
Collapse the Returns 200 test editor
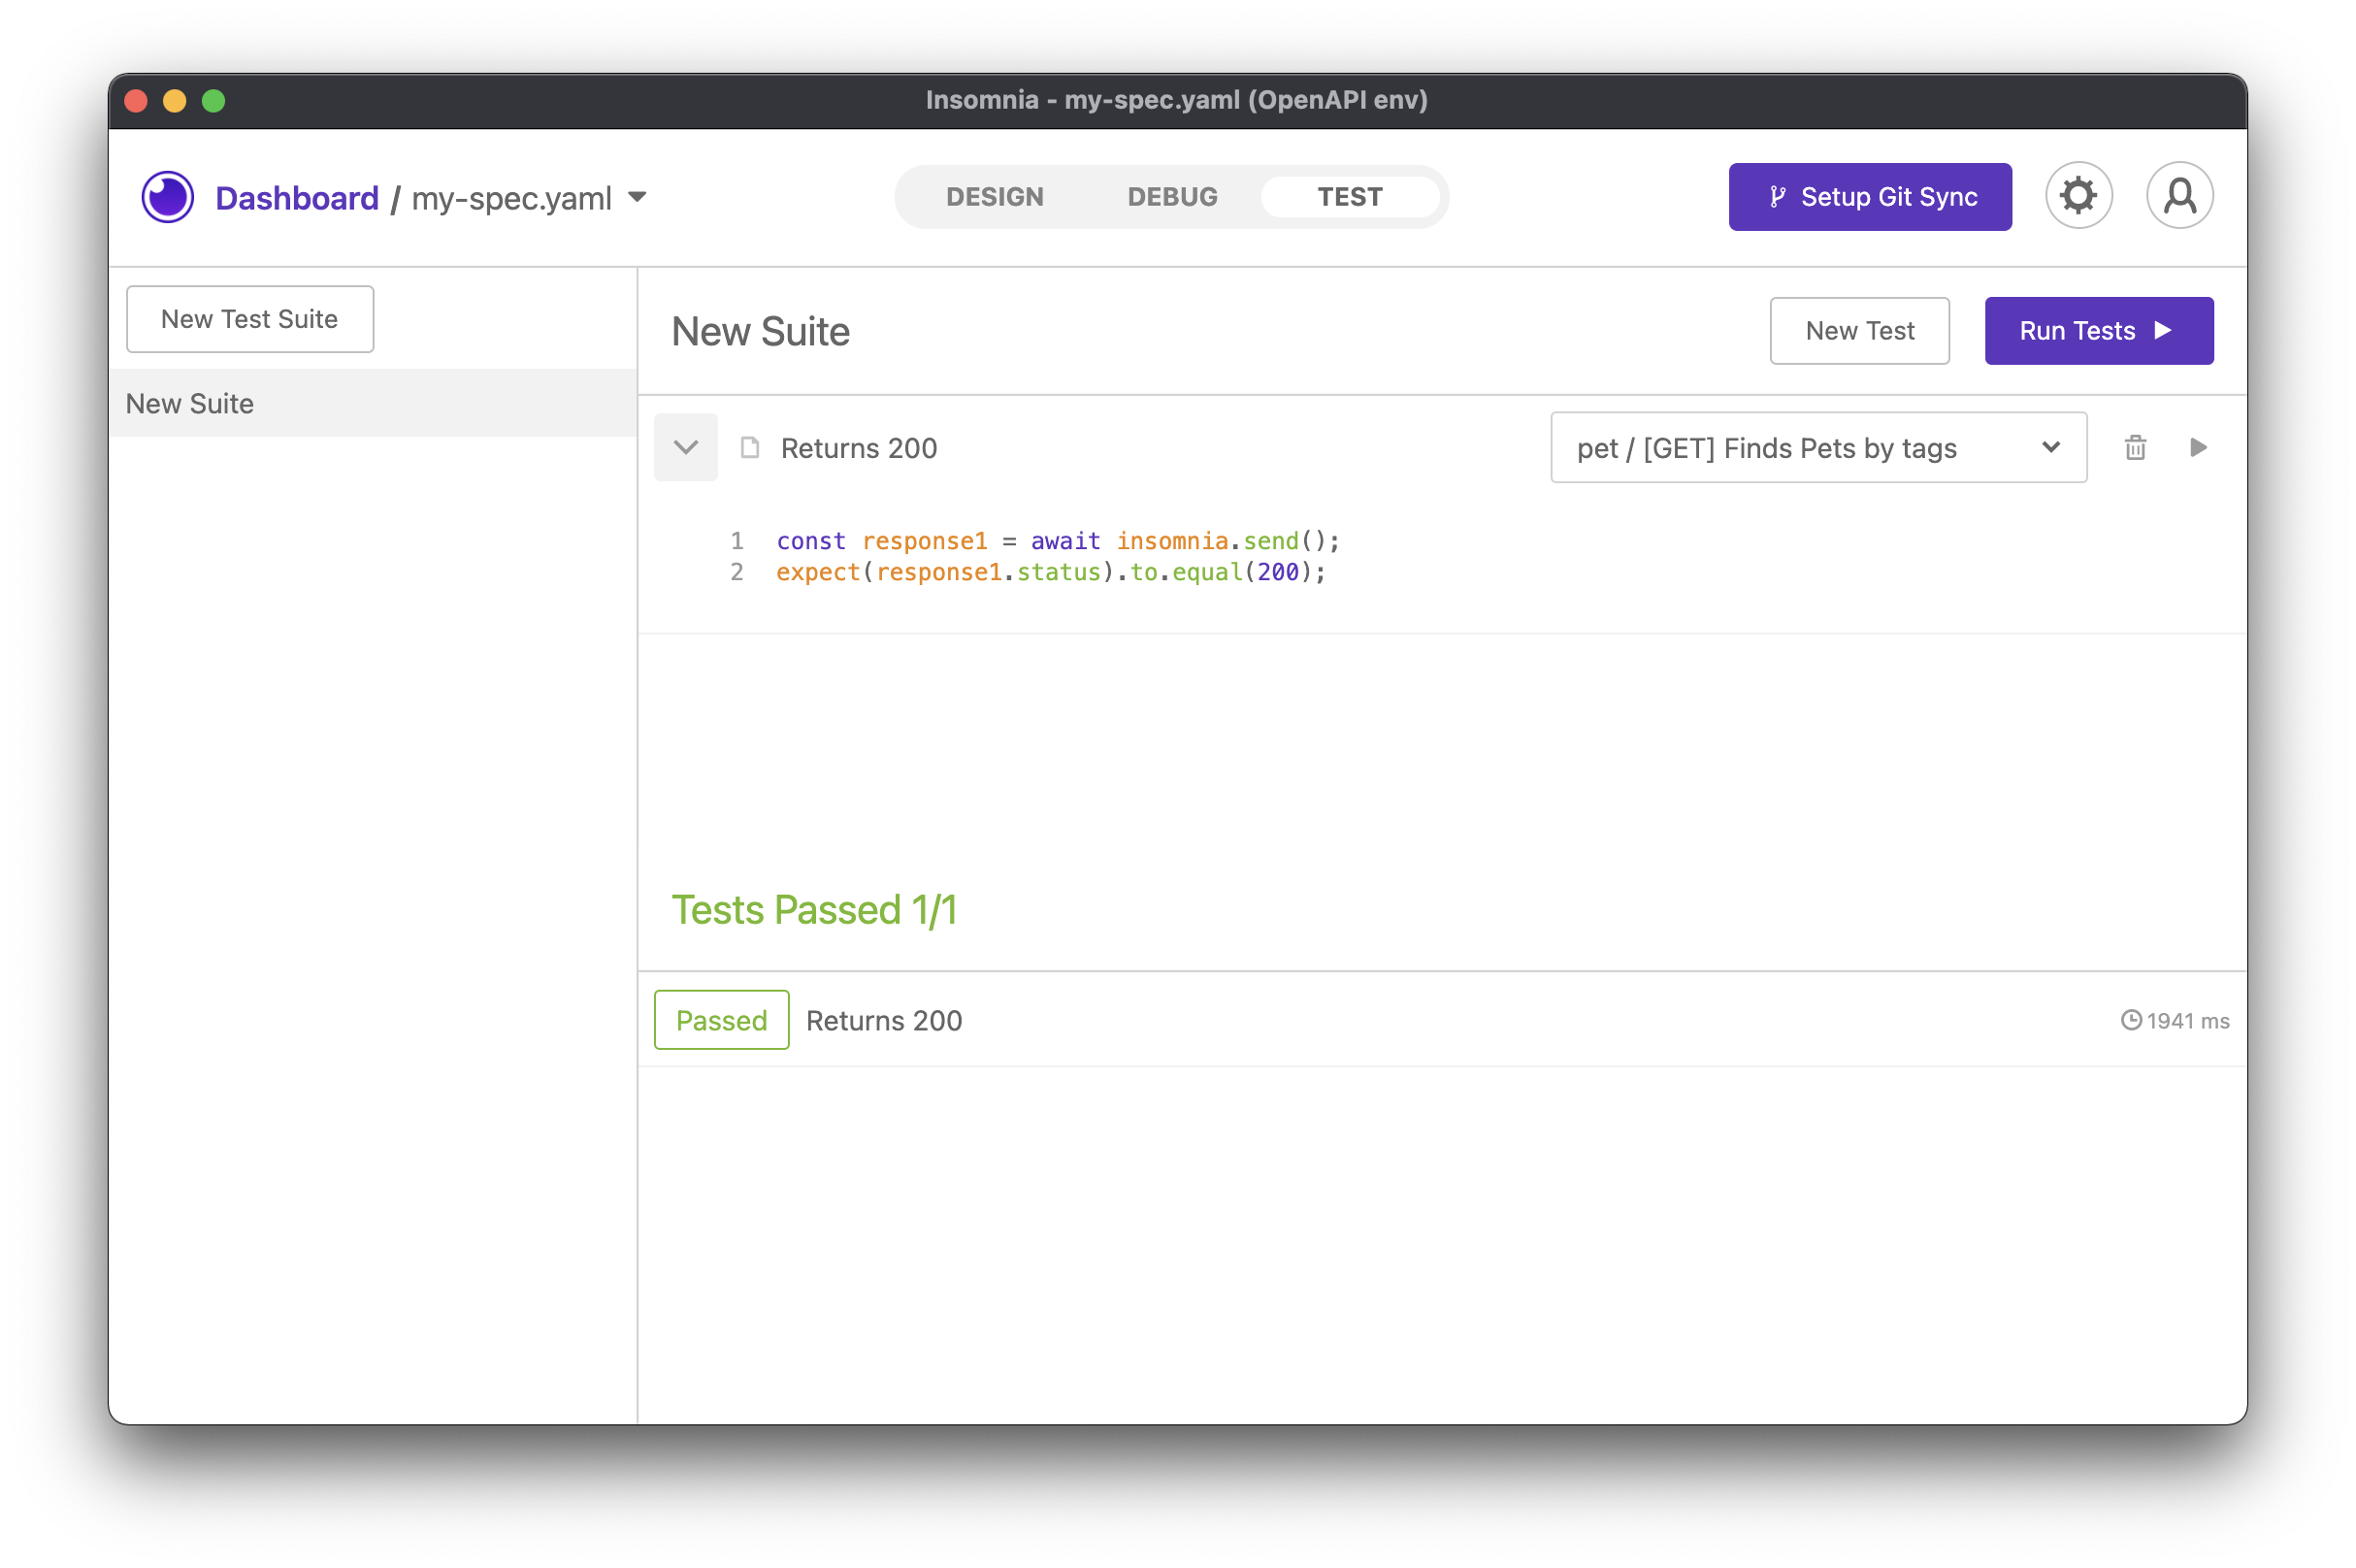(686, 447)
